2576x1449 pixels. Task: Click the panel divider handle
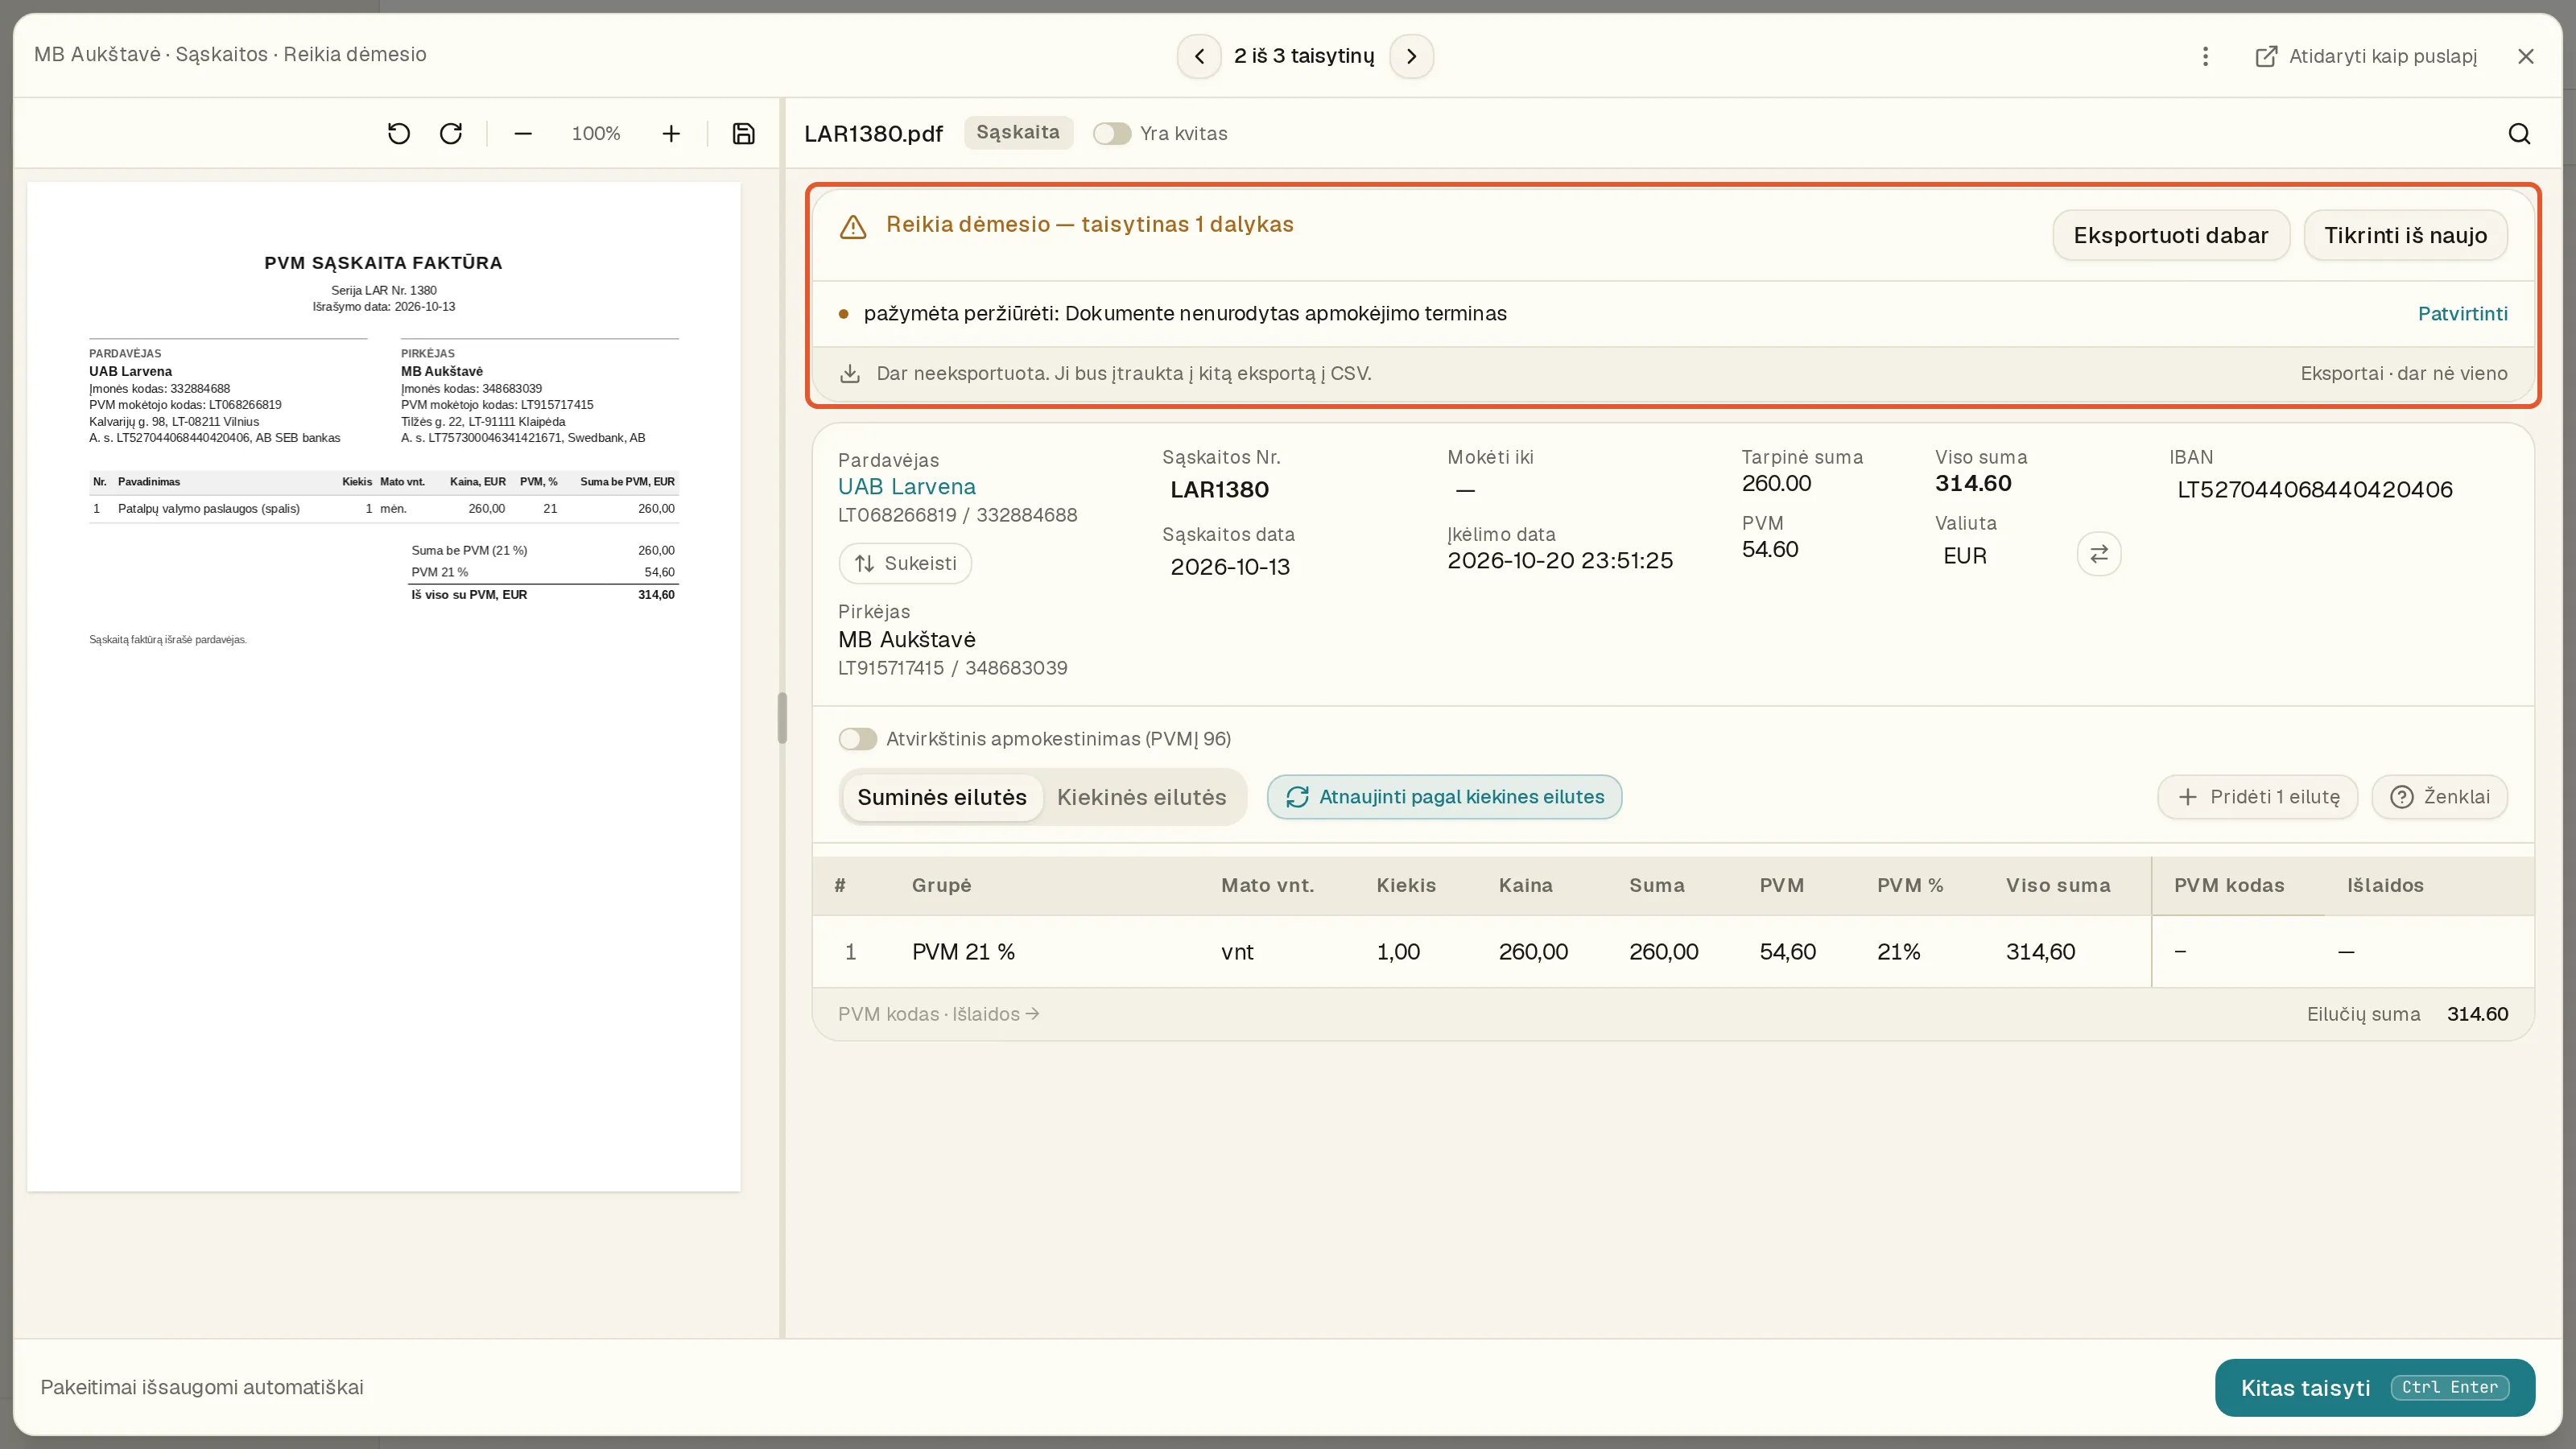pyautogui.click(x=782, y=717)
